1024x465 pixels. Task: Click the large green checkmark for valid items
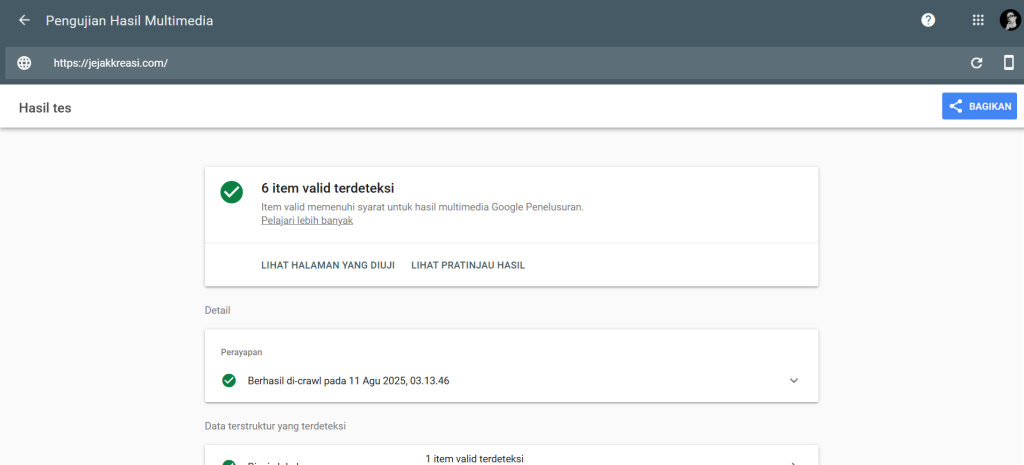click(x=232, y=192)
